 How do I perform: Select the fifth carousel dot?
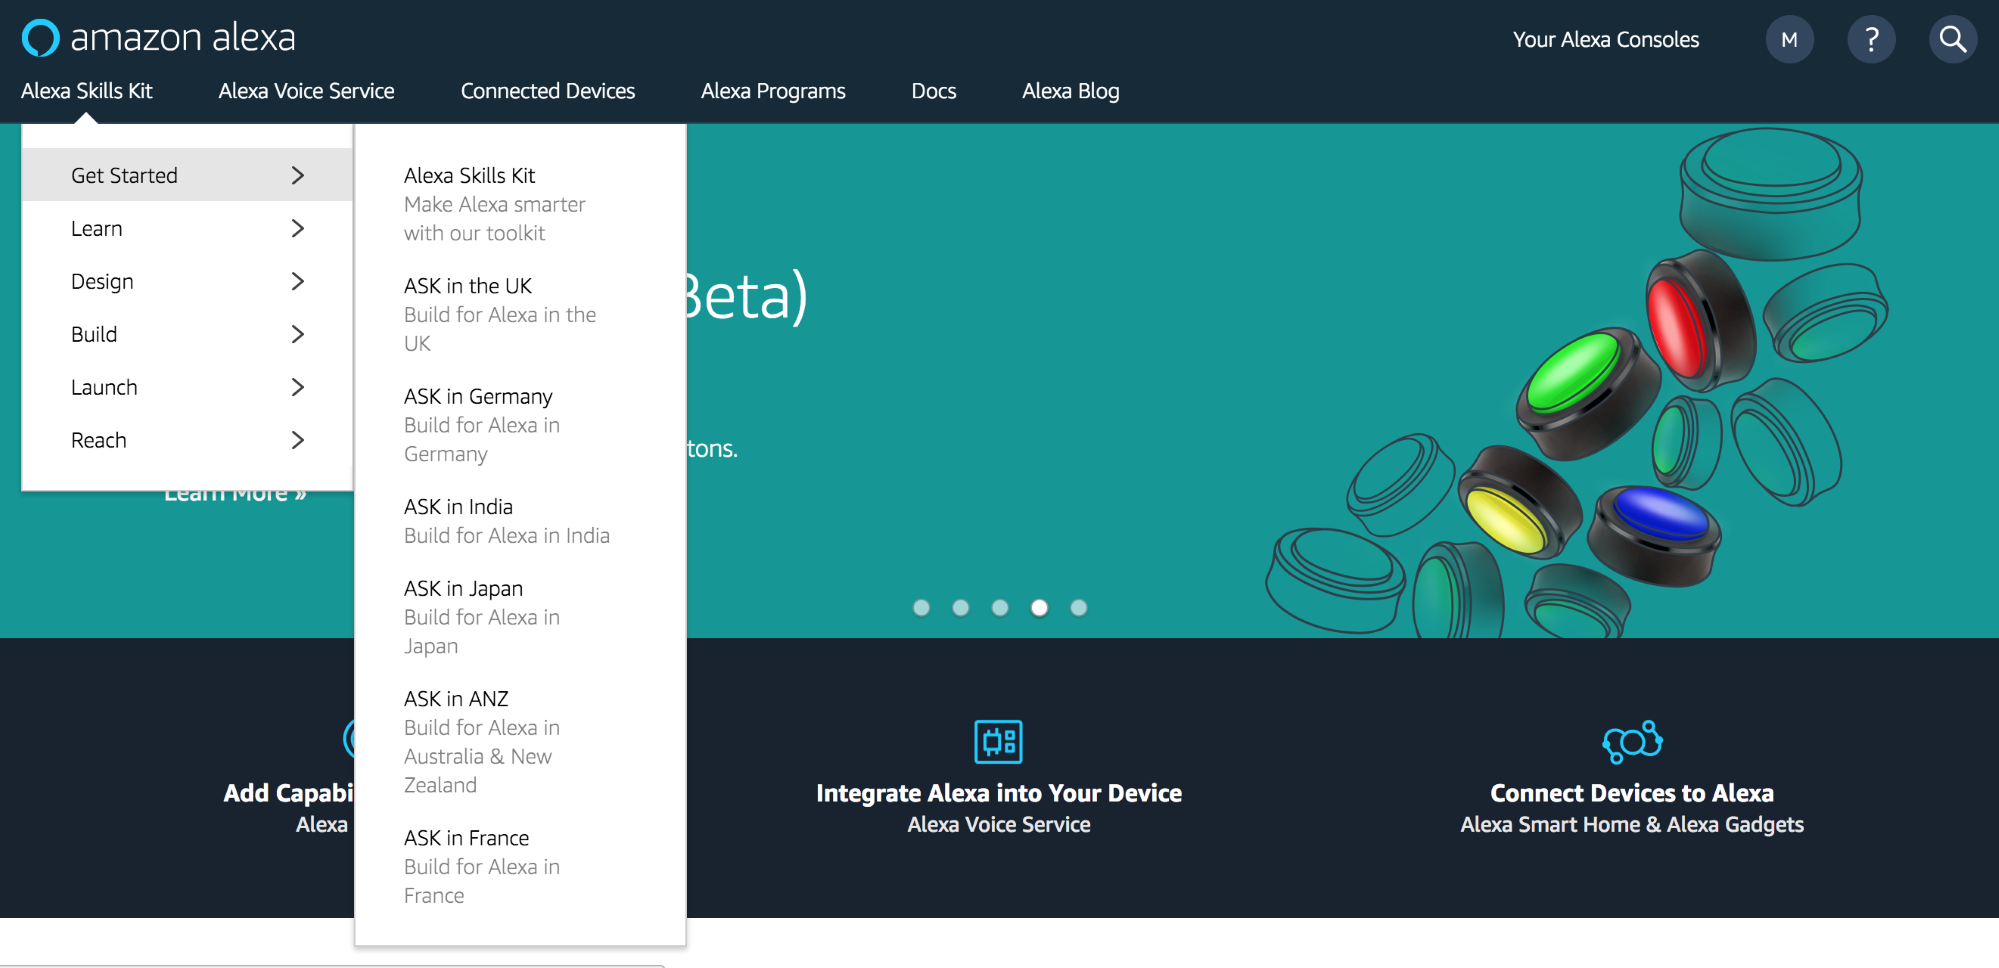point(1078,607)
